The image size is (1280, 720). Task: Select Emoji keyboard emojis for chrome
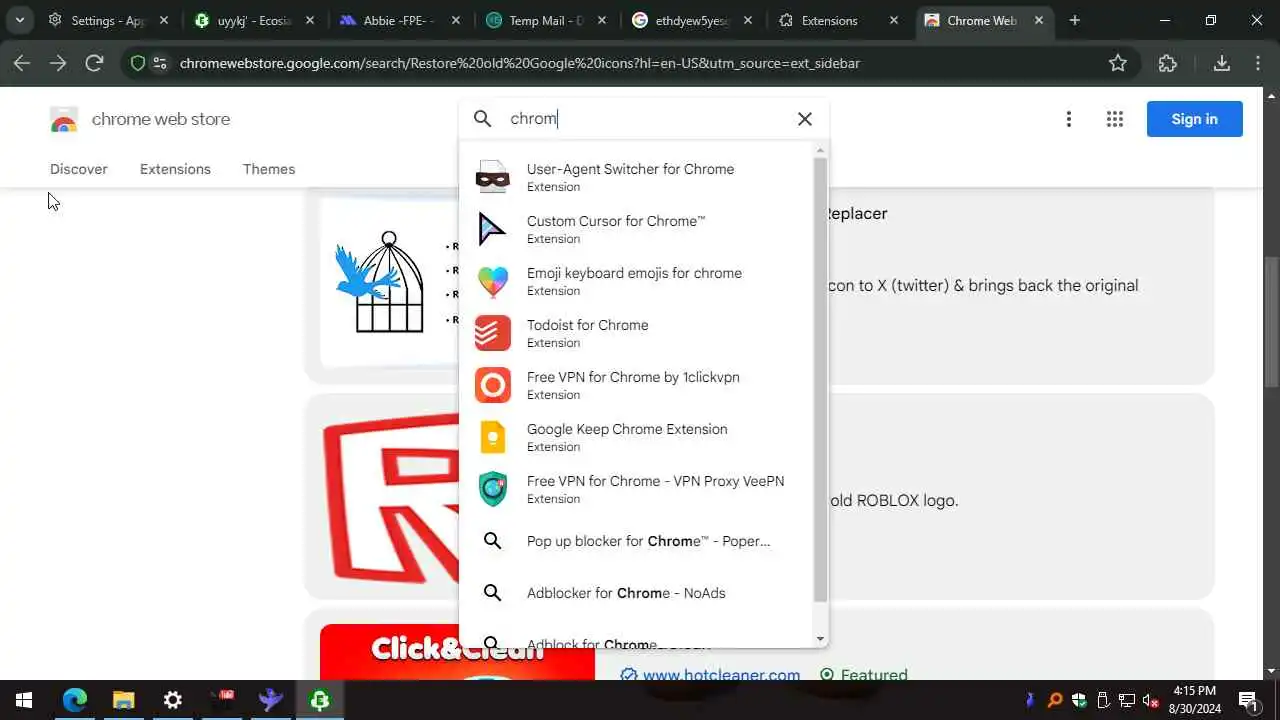pyautogui.click(x=637, y=281)
